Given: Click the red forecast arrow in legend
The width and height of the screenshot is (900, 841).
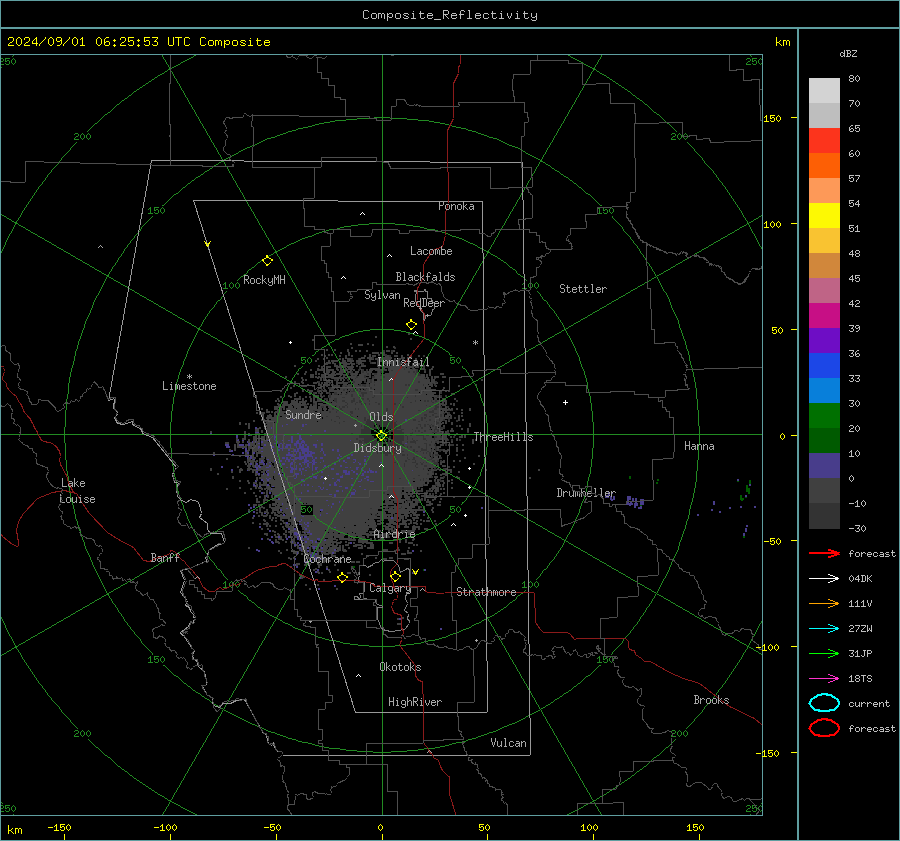Looking at the screenshot, I should [824, 553].
